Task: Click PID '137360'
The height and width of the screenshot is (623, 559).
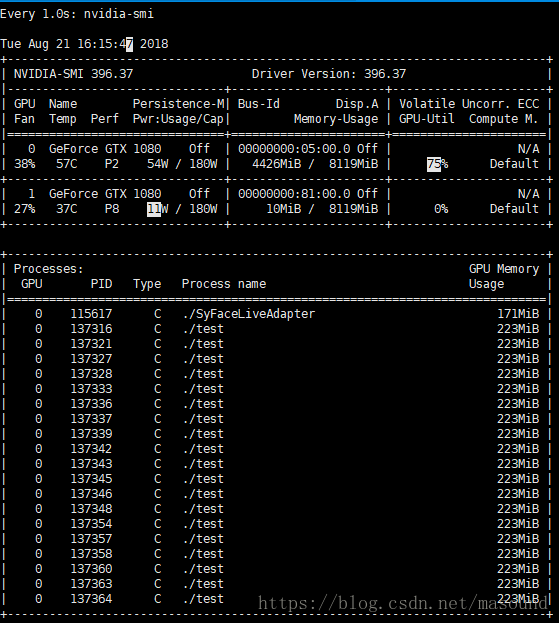Action: [91, 569]
